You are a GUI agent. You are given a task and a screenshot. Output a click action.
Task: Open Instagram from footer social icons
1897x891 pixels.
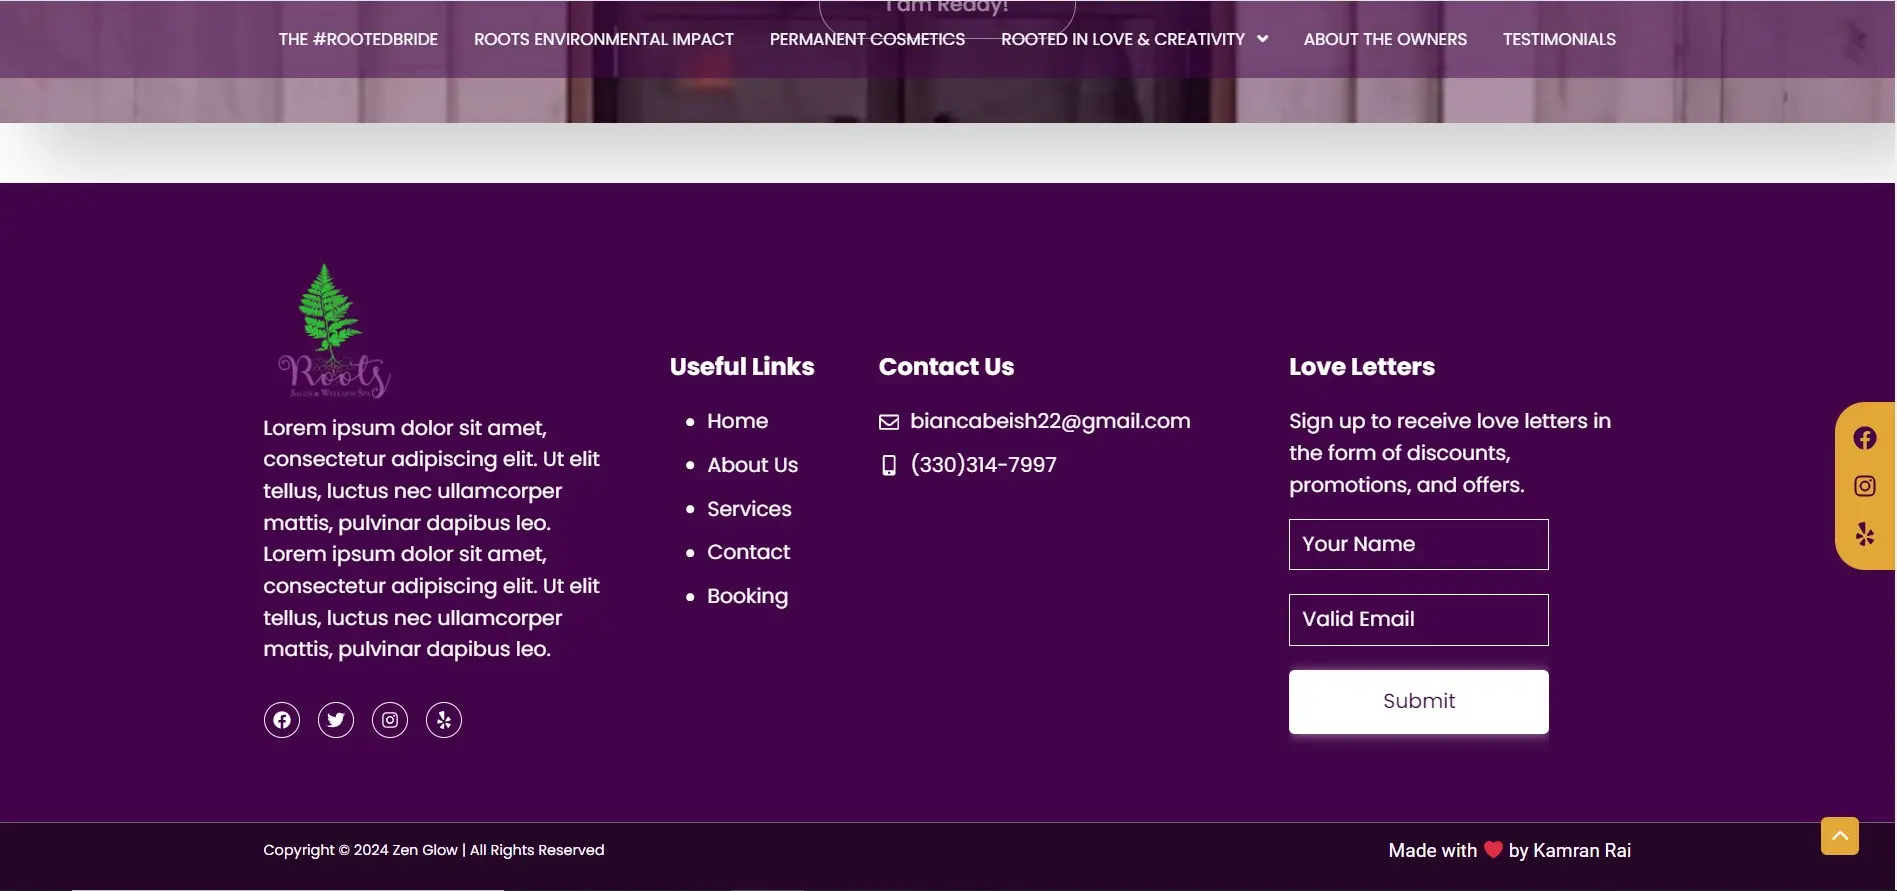tap(390, 720)
